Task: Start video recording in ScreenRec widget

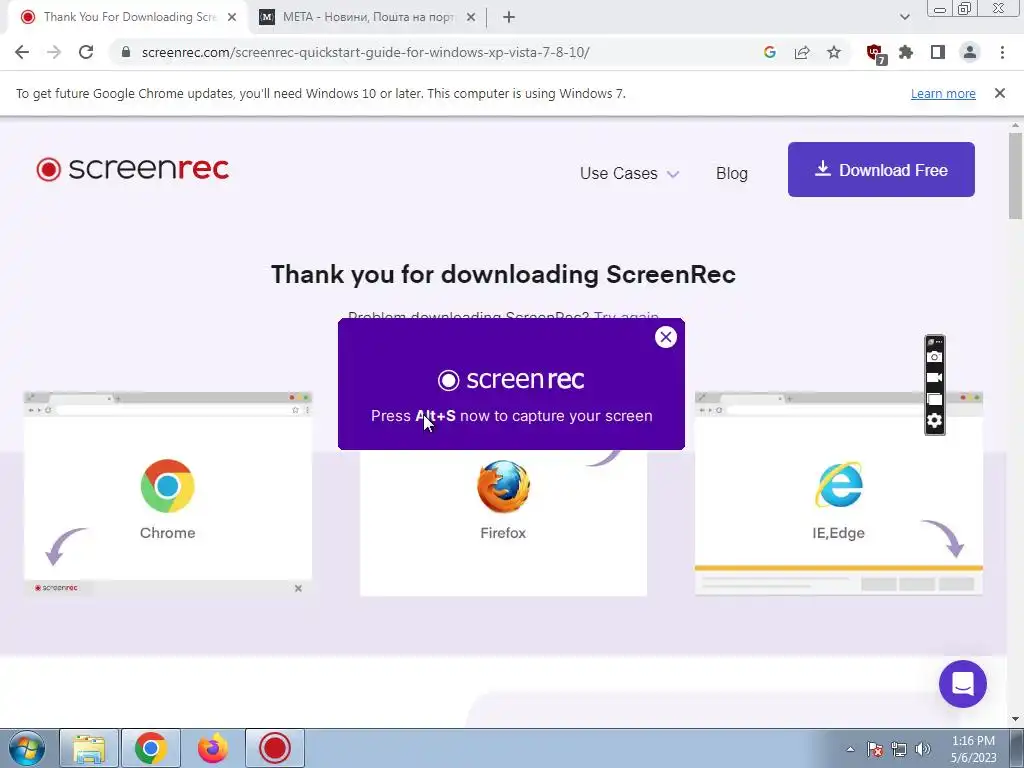Action: point(935,377)
